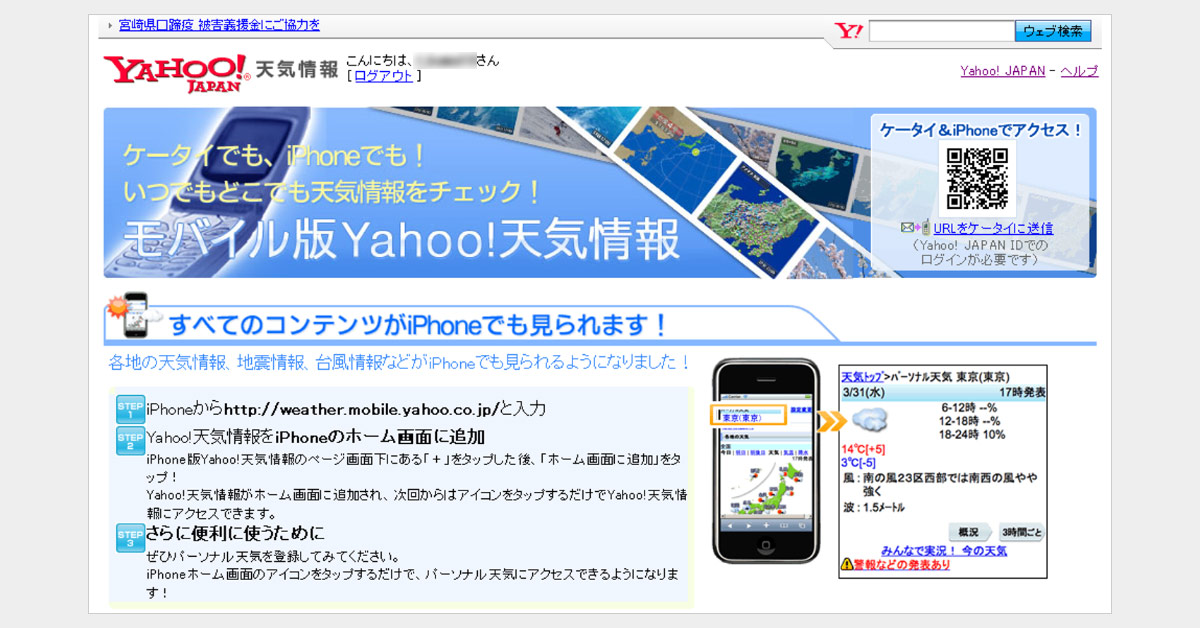Open the ヘルプ help link
Viewport: 1200px width, 628px height.
[x=1079, y=71]
